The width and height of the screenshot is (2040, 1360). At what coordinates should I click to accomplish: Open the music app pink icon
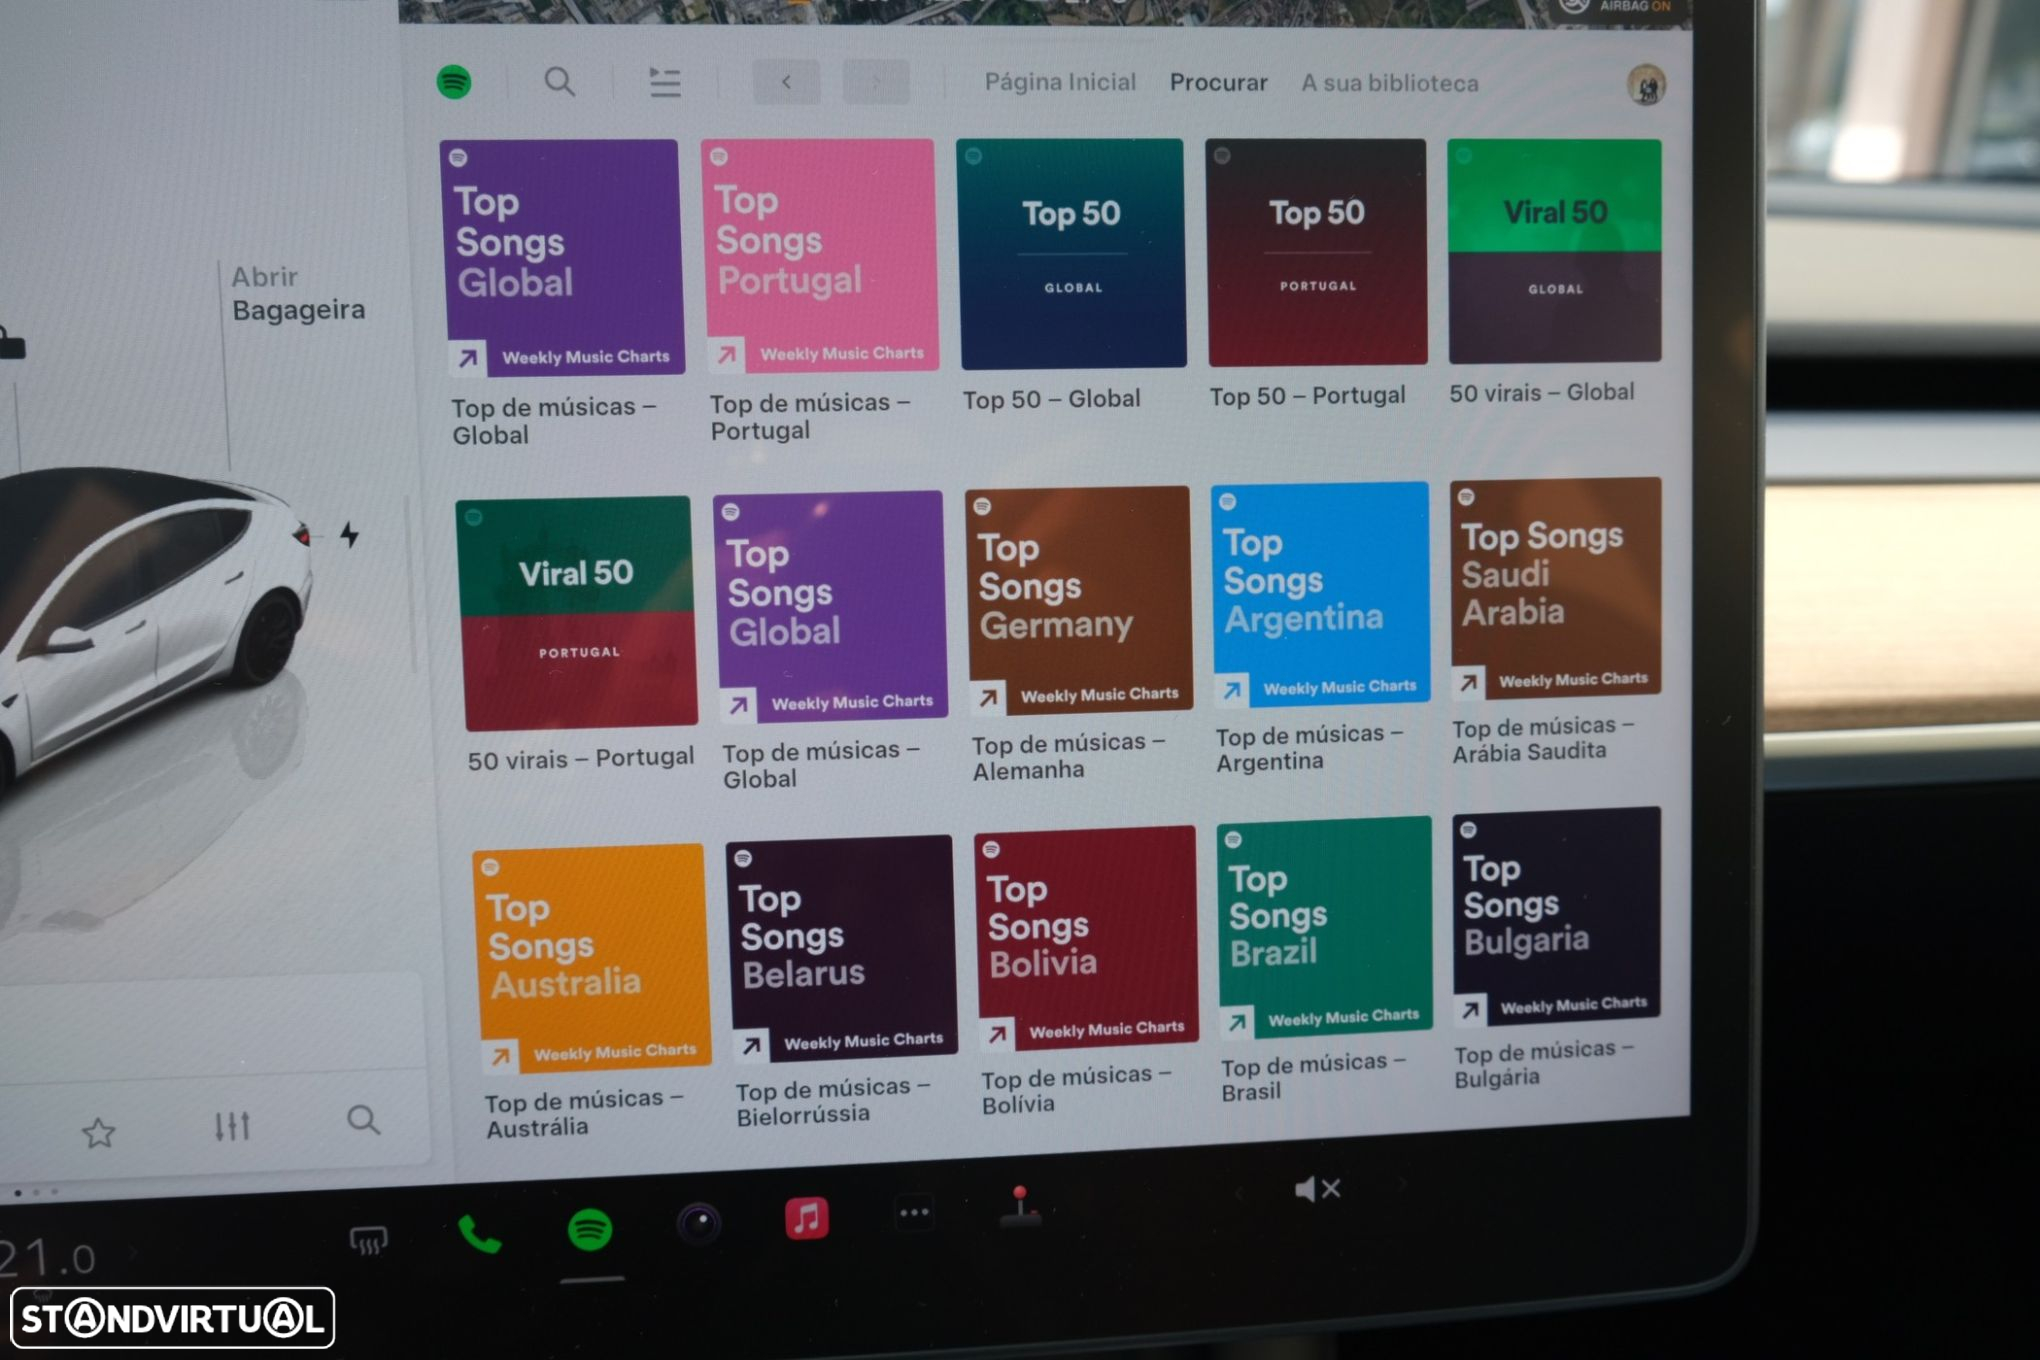[807, 1218]
